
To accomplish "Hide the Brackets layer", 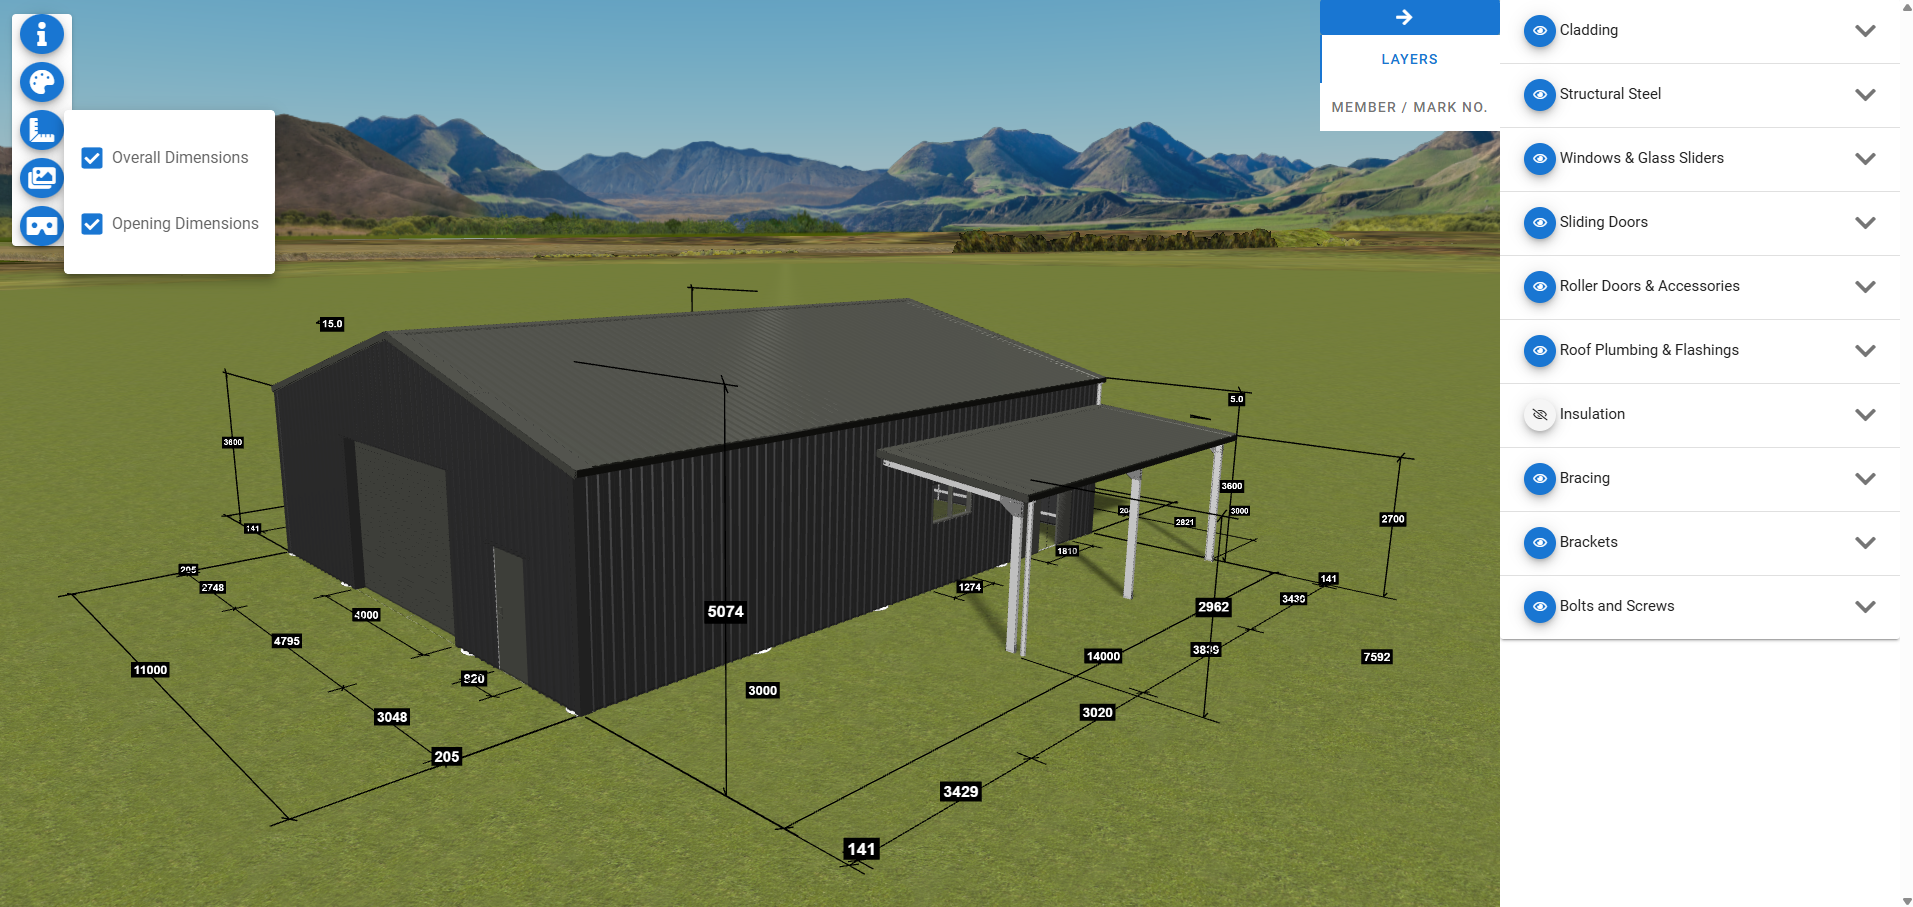I will click(x=1539, y=543).
